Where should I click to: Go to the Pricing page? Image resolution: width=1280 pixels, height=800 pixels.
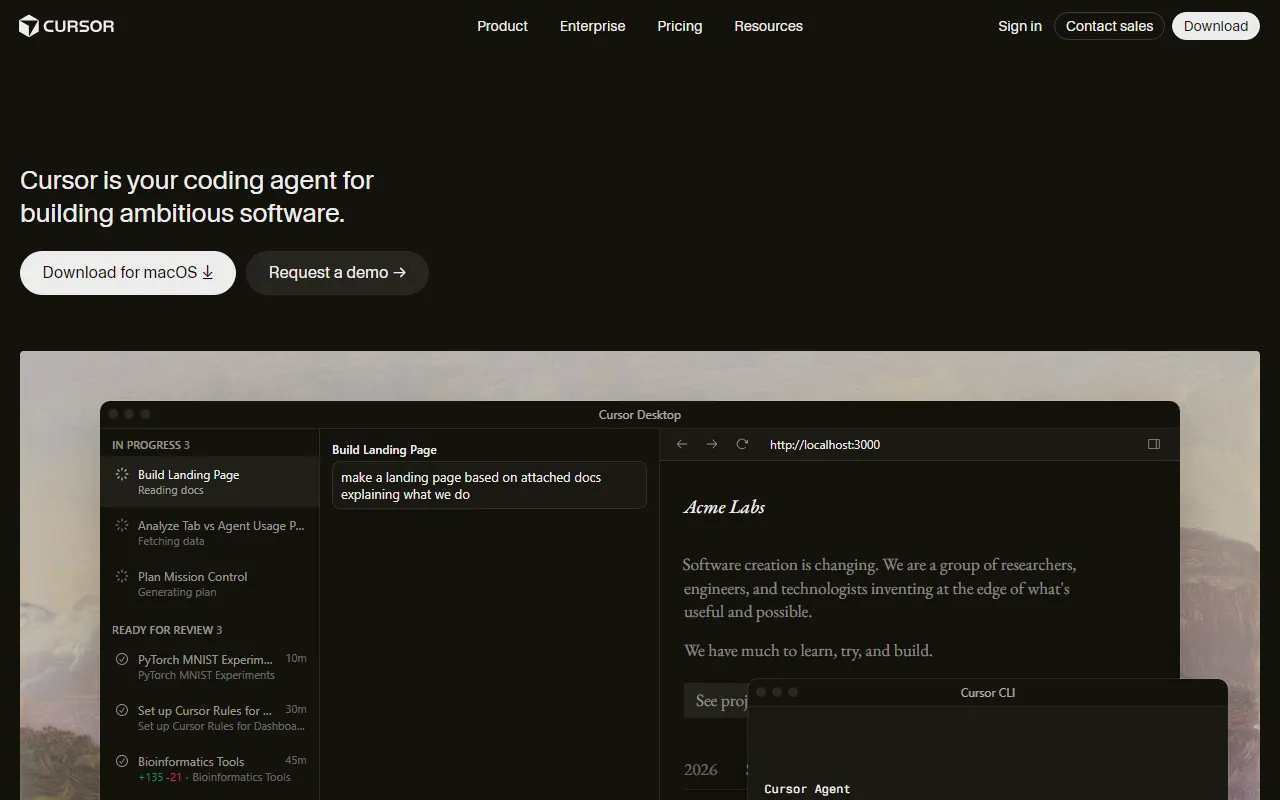pyautogui.click(x=680, y=26)
